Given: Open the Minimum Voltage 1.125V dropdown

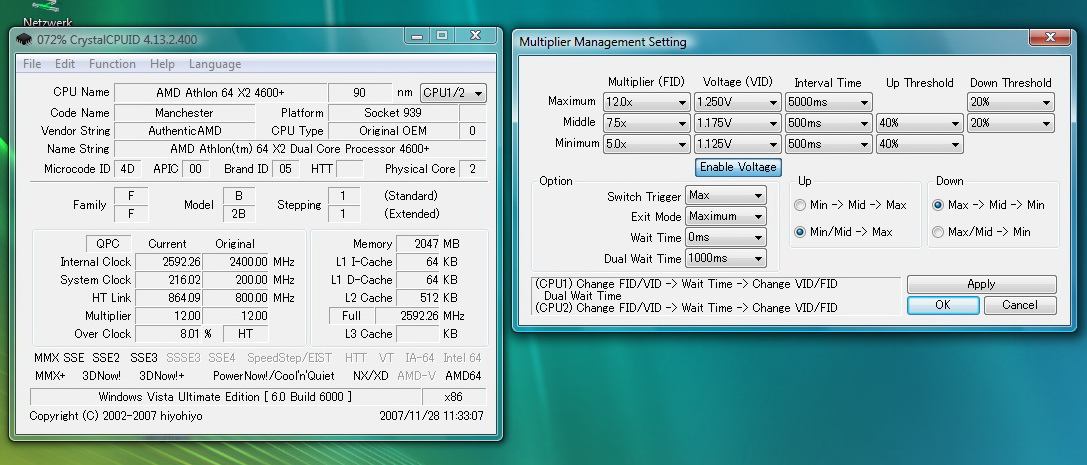Looking at the screenshot, I should [738, 143].
